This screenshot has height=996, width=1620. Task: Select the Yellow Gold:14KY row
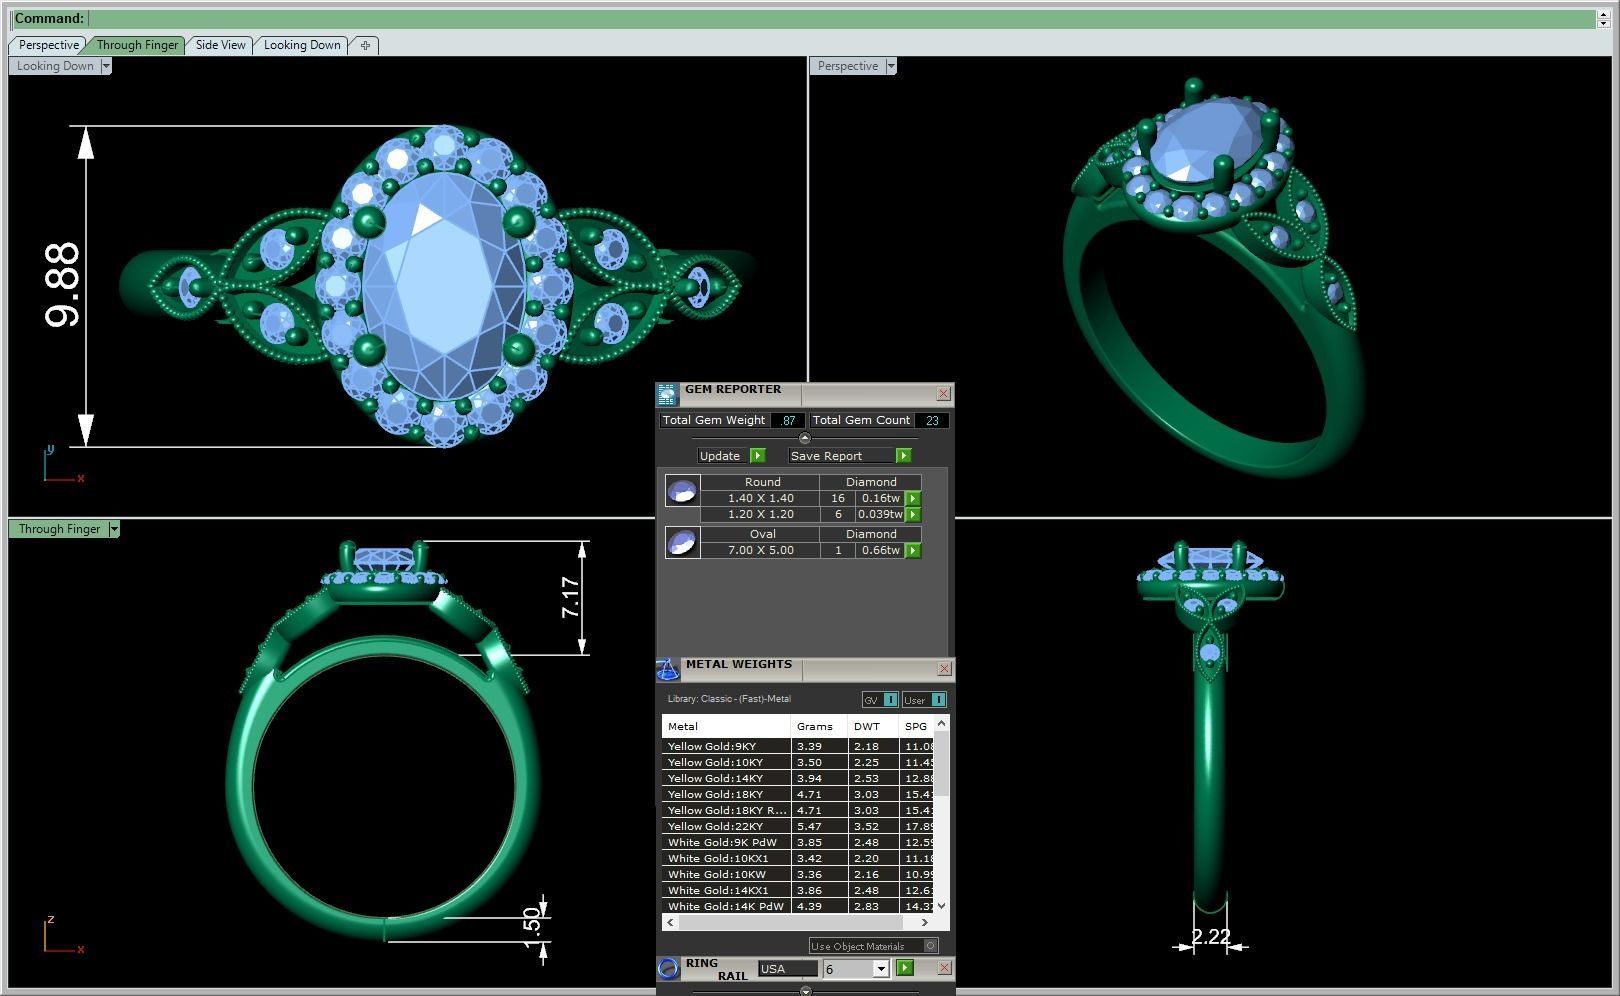click(798, 778)
